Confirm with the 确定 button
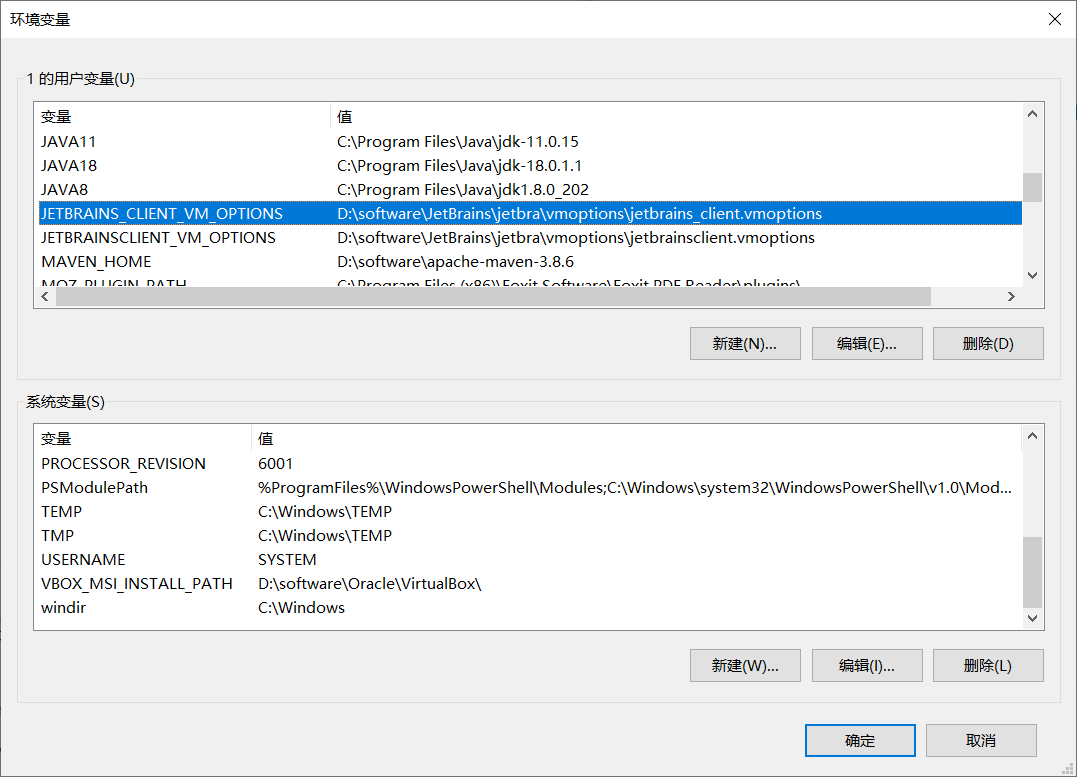The image size is (1077, 777). point(860,741)
